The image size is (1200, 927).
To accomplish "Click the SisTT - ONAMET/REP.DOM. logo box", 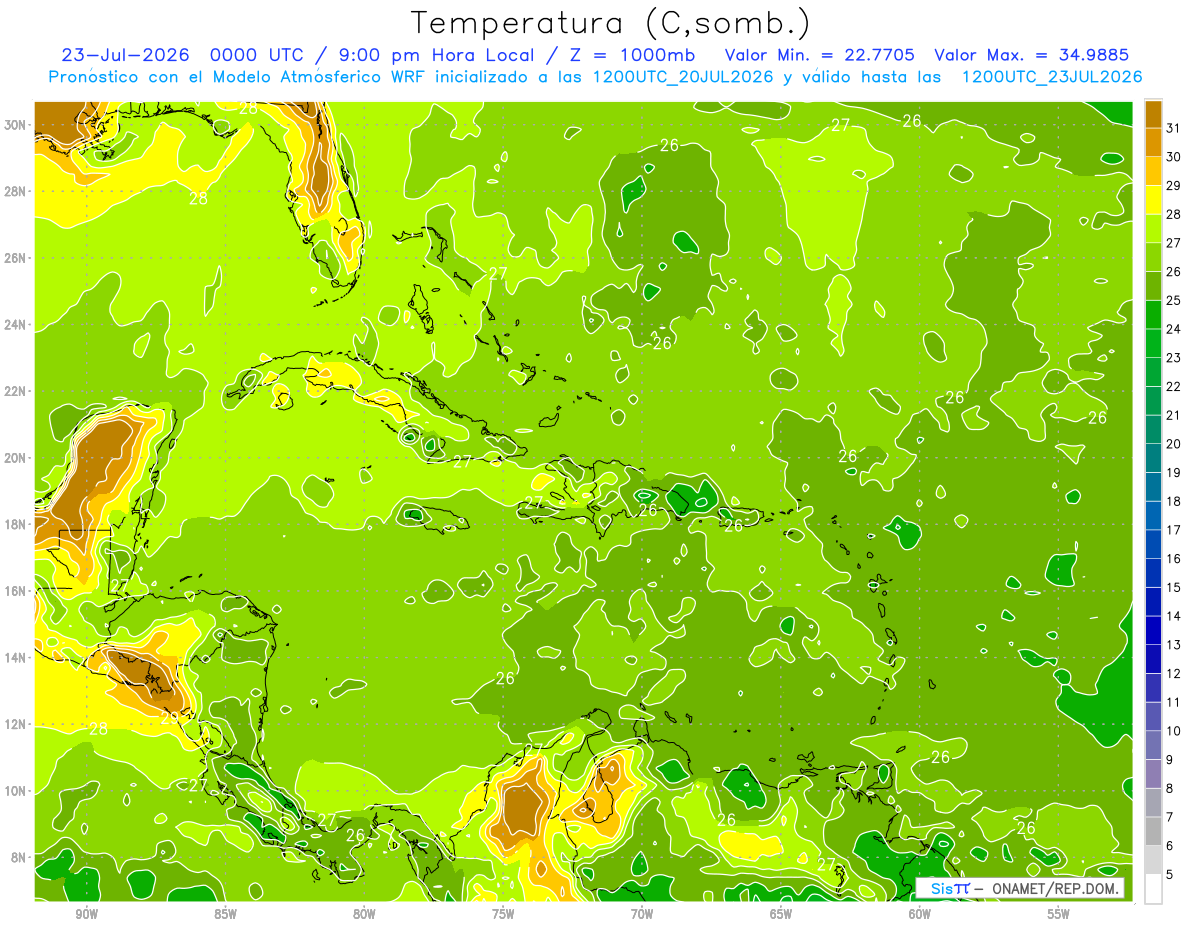I will click(x=1020, y=888).
